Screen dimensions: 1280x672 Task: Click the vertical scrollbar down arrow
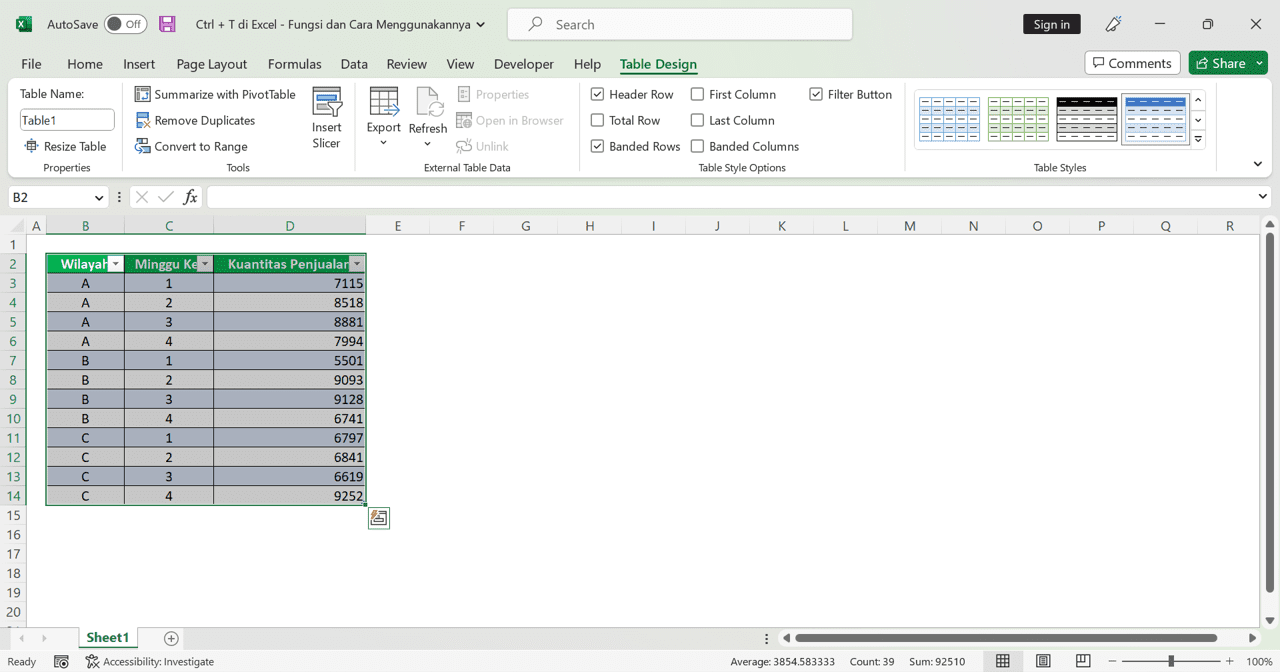coord(1270,620)
